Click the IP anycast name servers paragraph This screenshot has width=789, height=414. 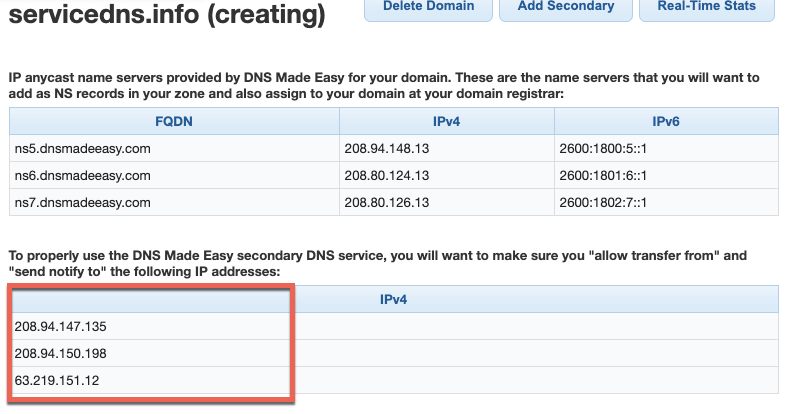pos(384,86)
